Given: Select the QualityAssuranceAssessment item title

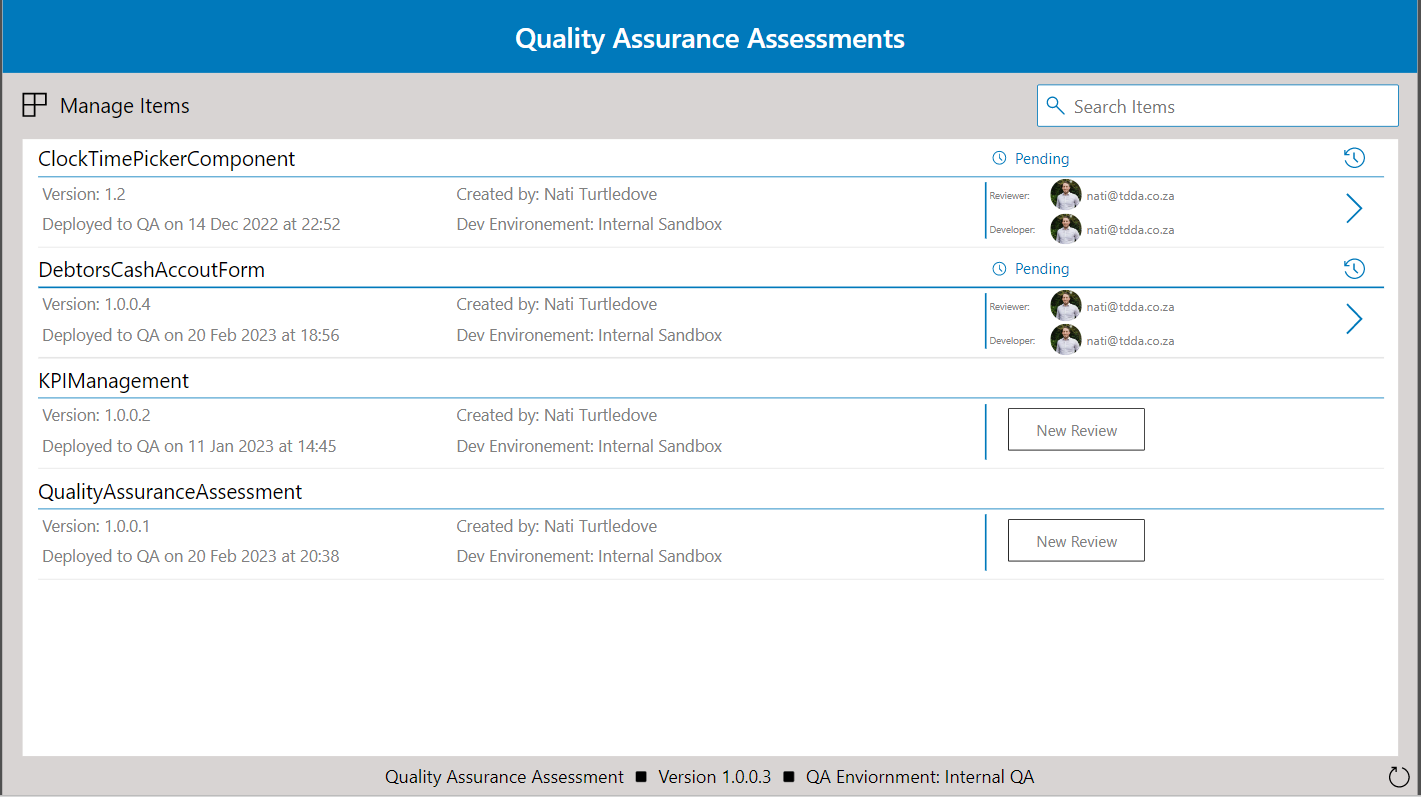Looking at the screenshot, I should tap(170, 492).
